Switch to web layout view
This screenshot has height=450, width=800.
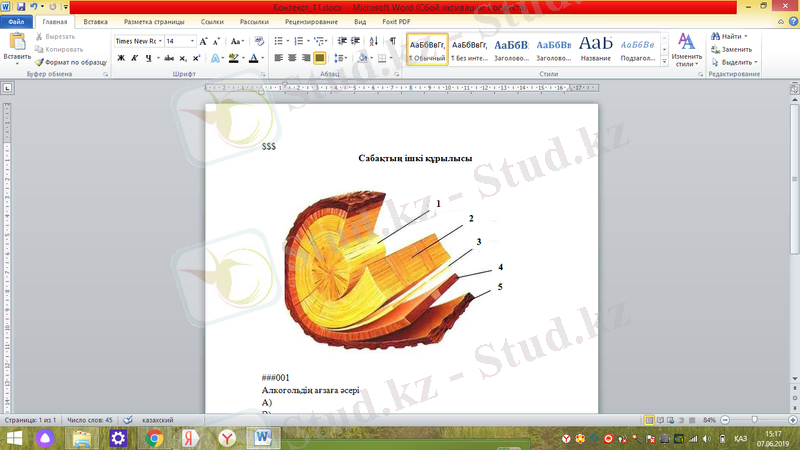pos(670,420)
